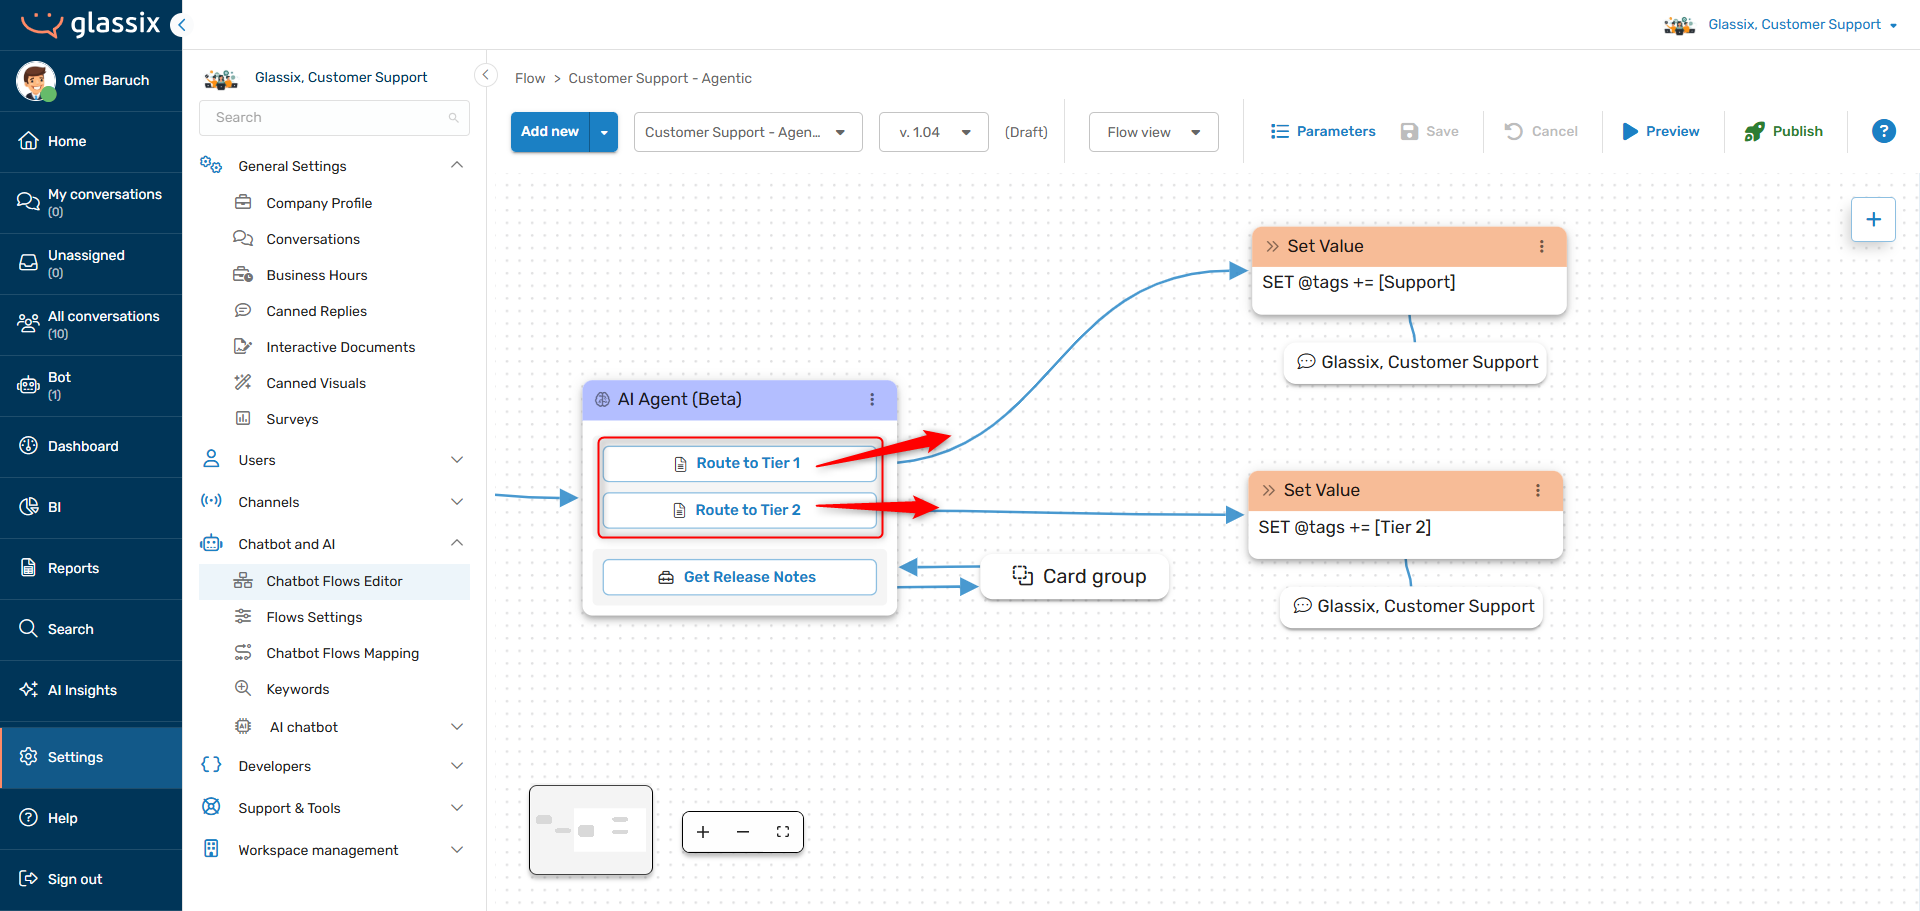Expand the Developers section
This screenshot has height=911, width=1920.
click(x=457, y=766)
